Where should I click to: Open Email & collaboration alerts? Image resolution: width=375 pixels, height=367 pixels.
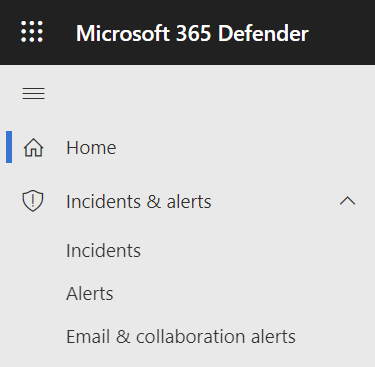pyautogui.click(x=181, y=336)
